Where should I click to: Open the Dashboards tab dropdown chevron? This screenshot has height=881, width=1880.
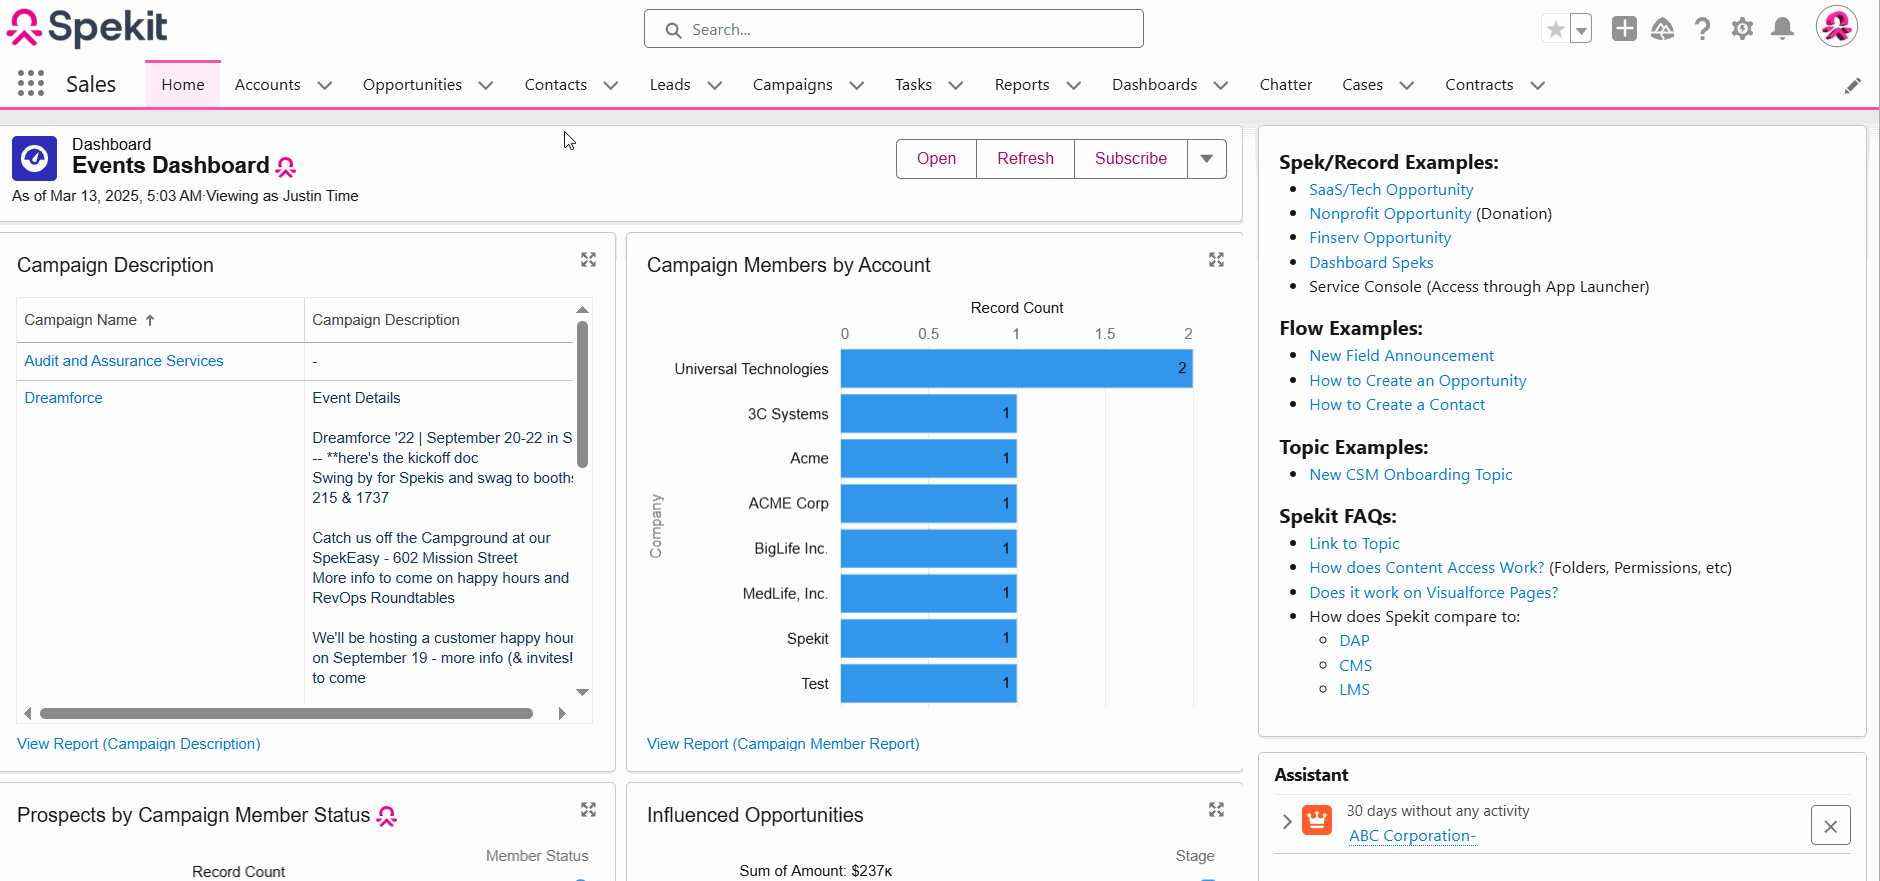click(1221, 85)
